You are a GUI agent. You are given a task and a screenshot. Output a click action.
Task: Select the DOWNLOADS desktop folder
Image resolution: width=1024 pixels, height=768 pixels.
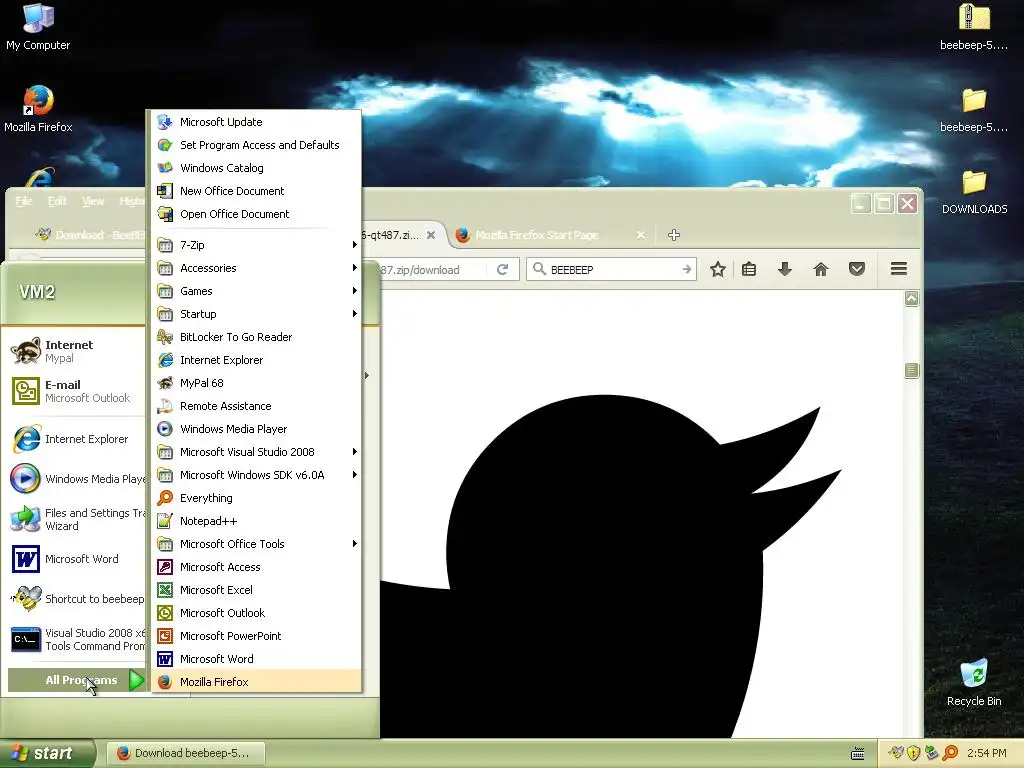tap(974, 192)
